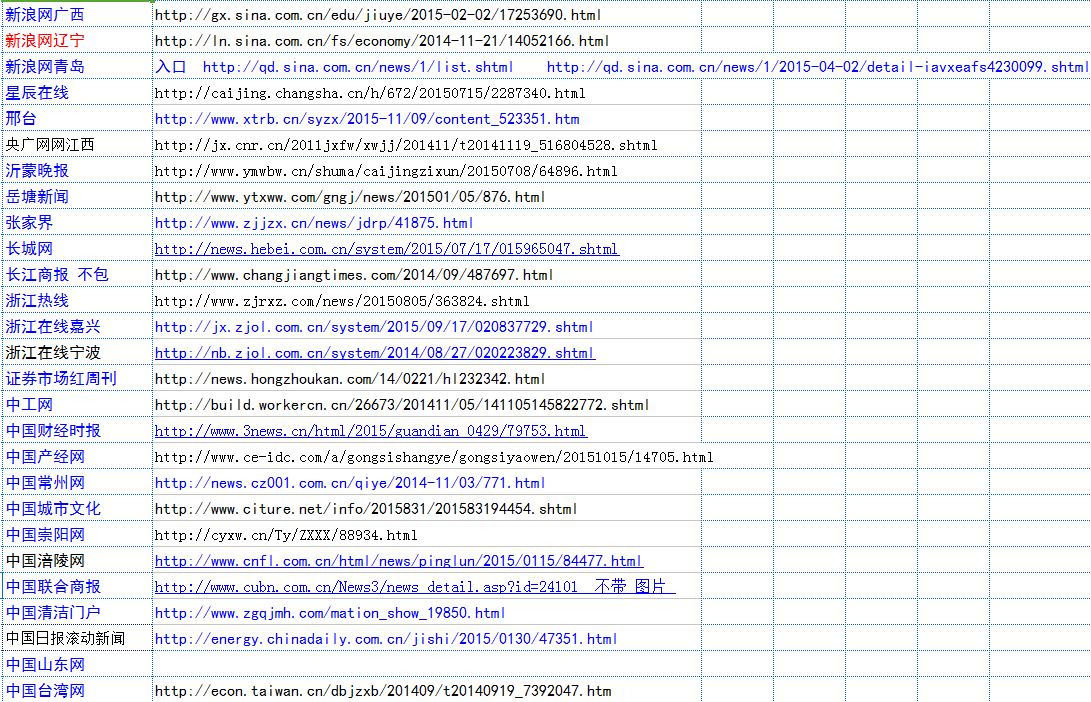Click the jx.cnr.cn URL cell
Image resolution: width=1091 pixels, height=702 pixels.
pyautogui.click(x=427, y=144)
